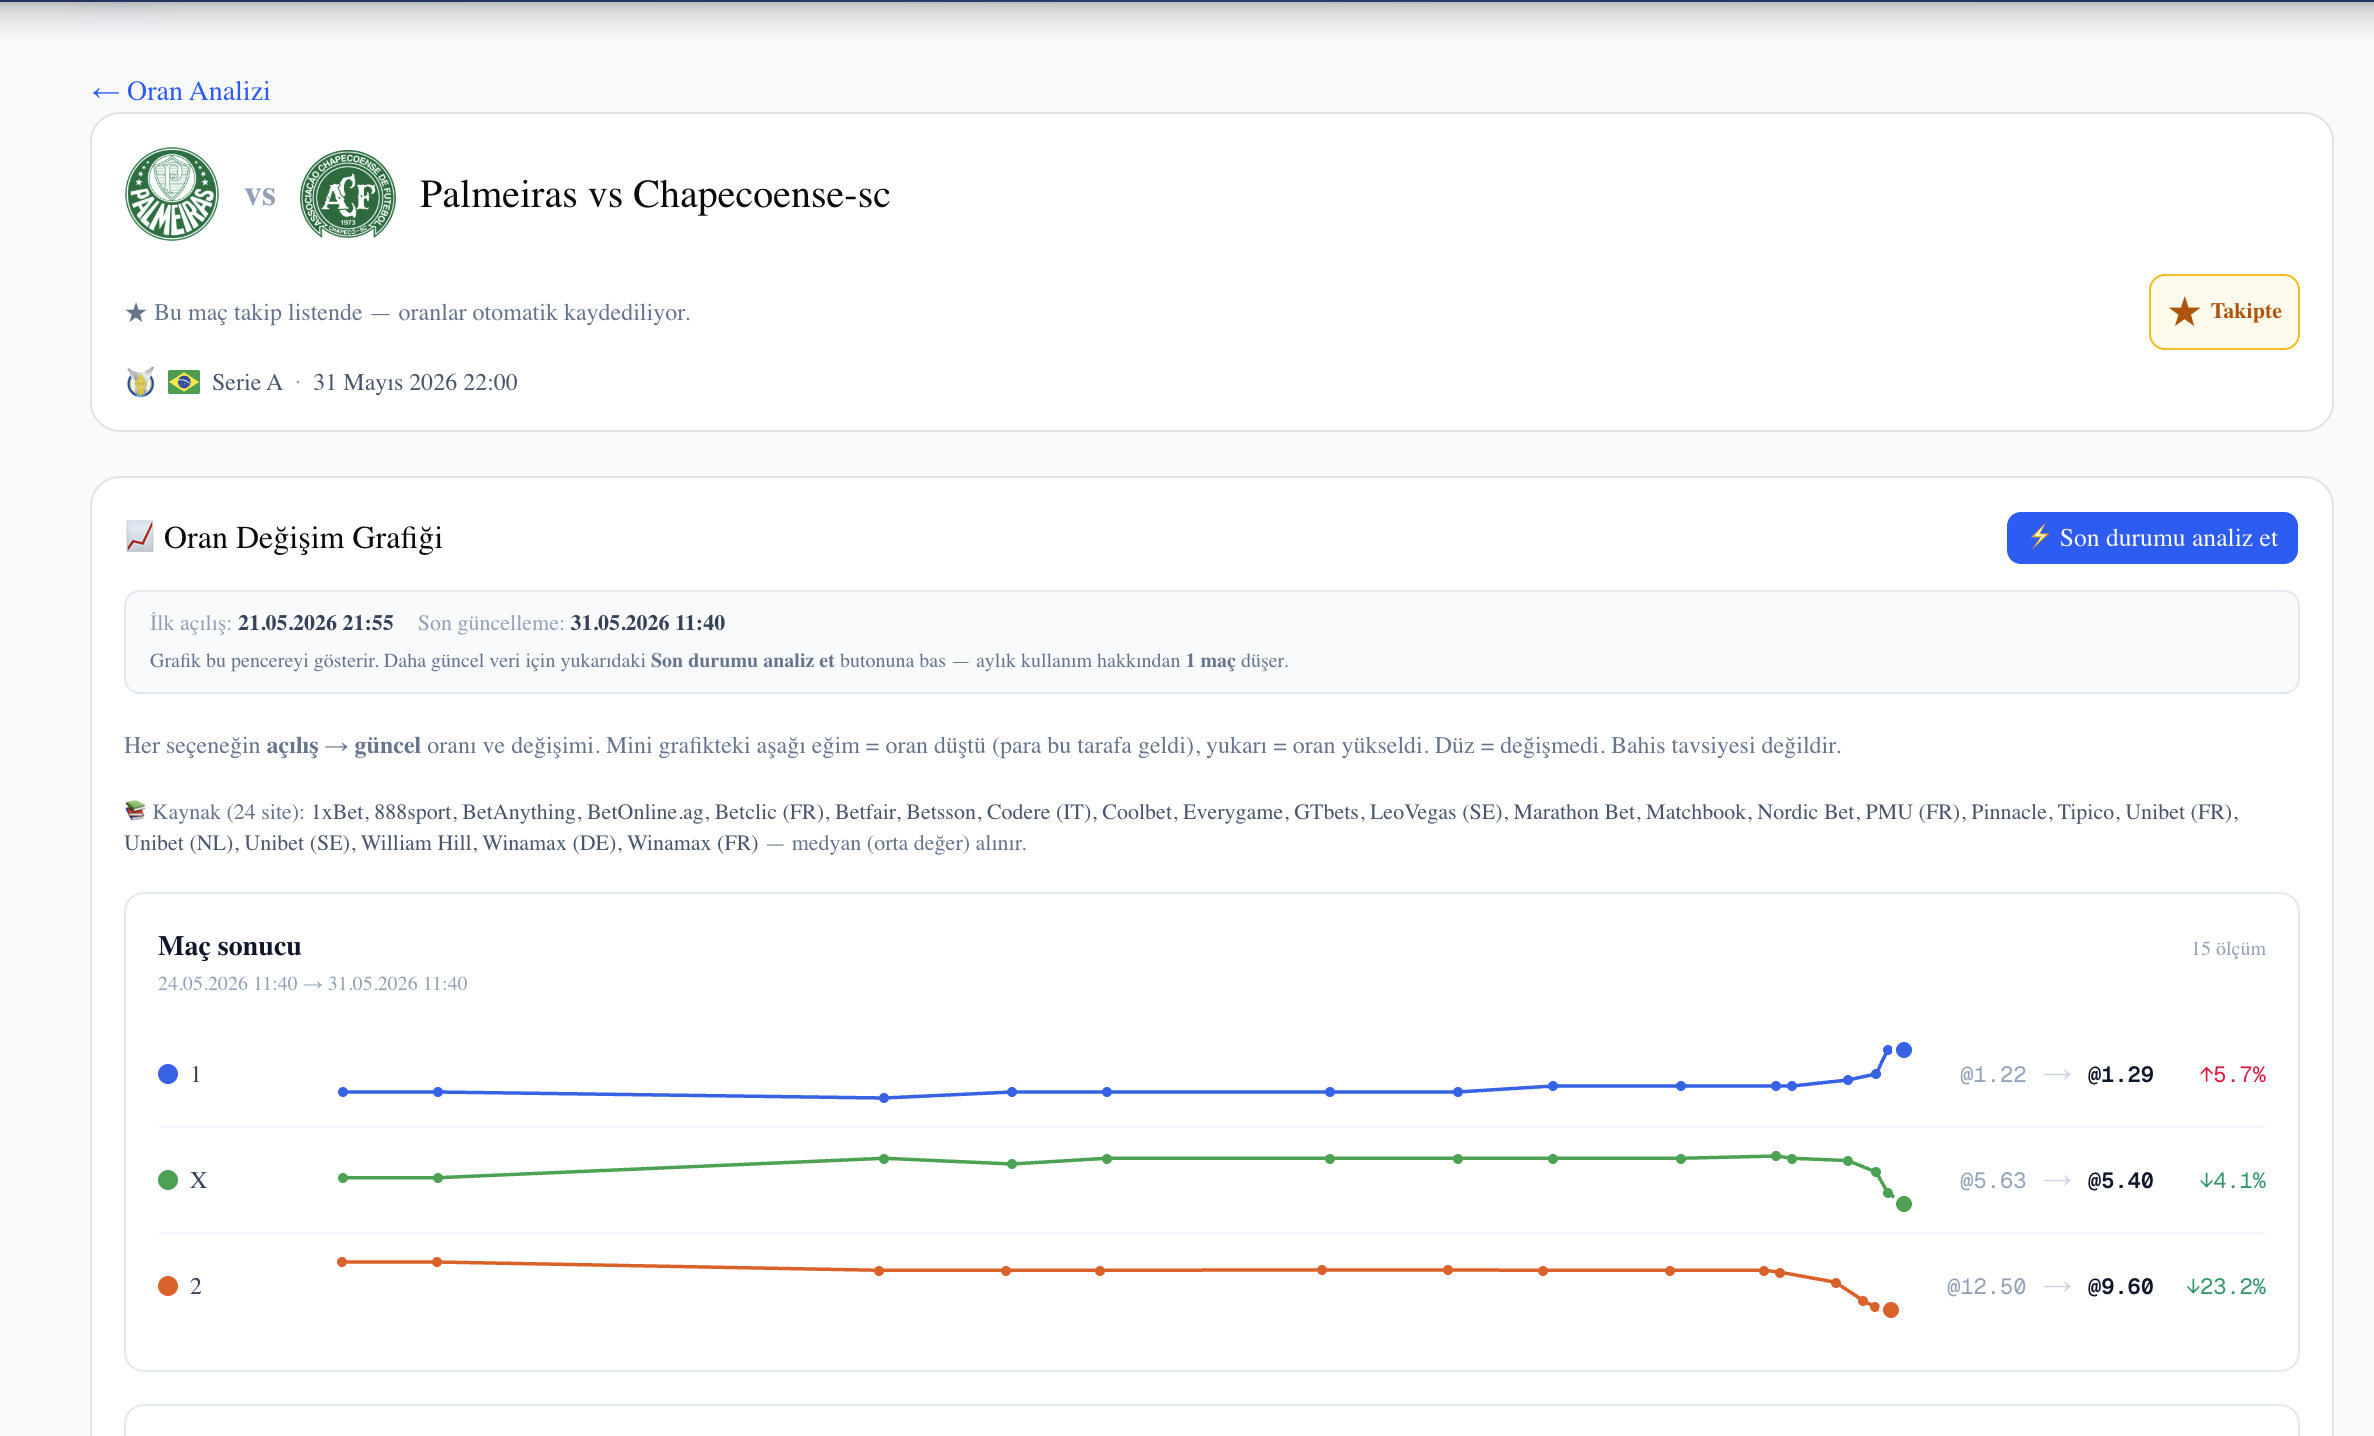2374x1436 pixels.
Task: Click the blue series 1 legend dot
Action: [x=168, y=1074]
